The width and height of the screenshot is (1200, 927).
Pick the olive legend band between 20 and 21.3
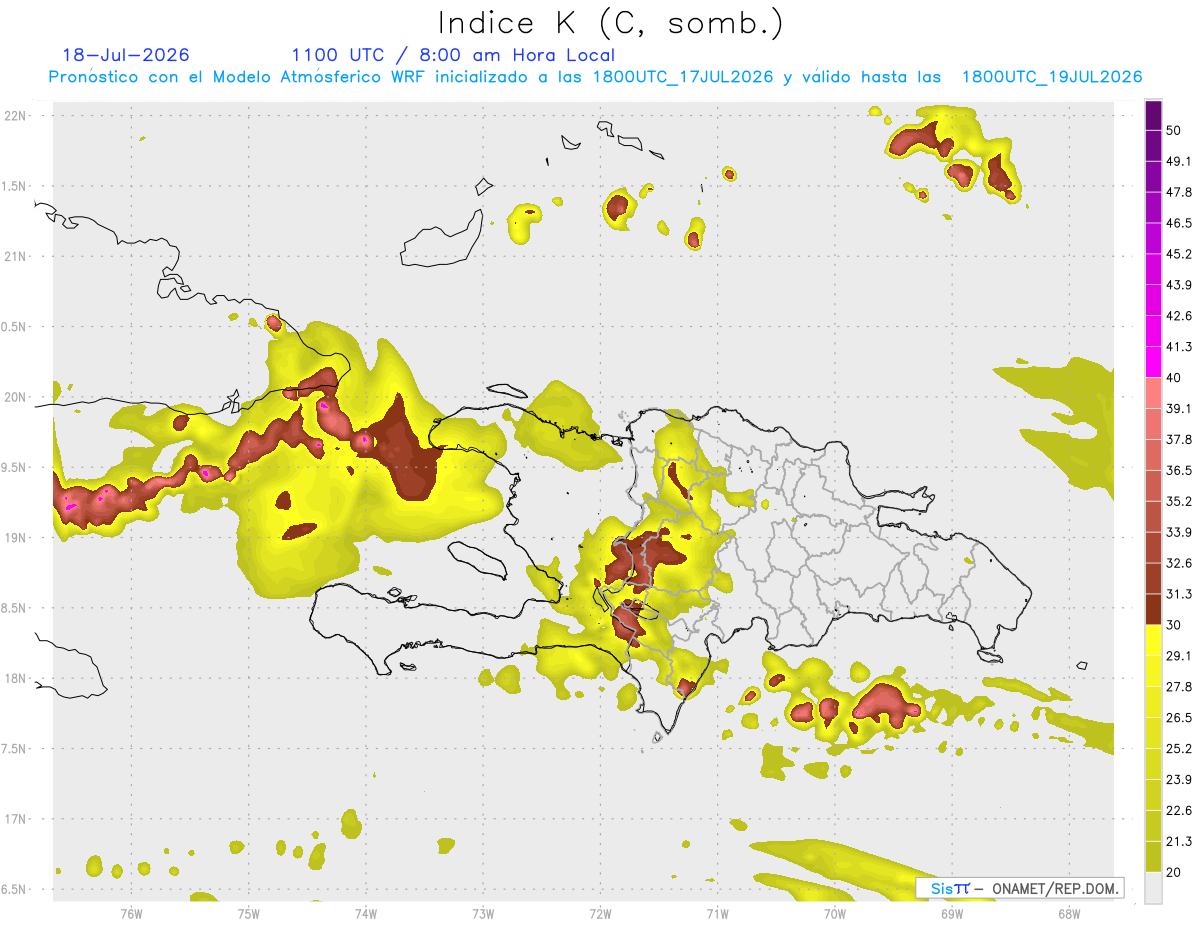coord(1154,857)
